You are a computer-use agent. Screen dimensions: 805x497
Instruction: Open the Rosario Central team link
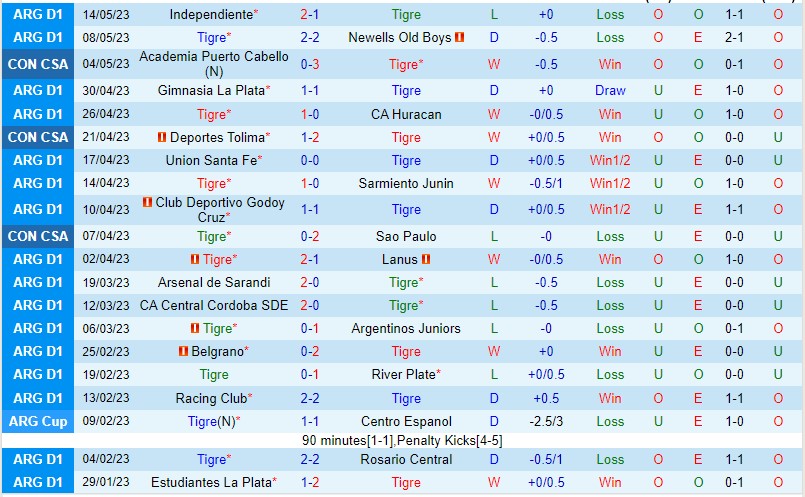[406, 459]
